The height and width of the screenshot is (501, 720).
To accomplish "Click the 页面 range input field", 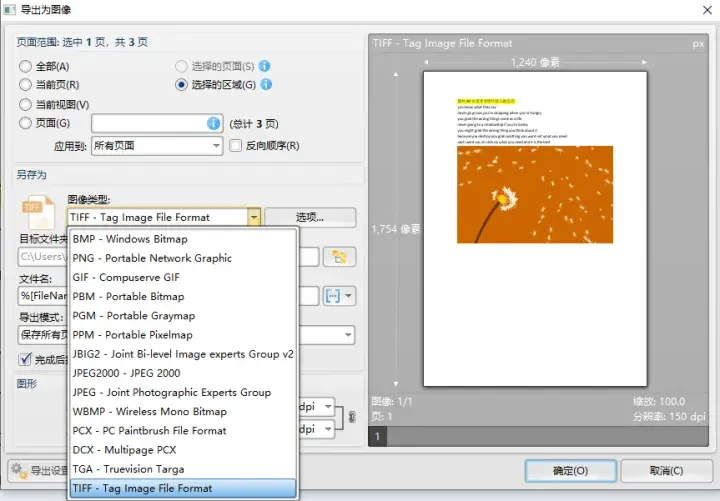I will pyautogui.click(x=157, y=124).
